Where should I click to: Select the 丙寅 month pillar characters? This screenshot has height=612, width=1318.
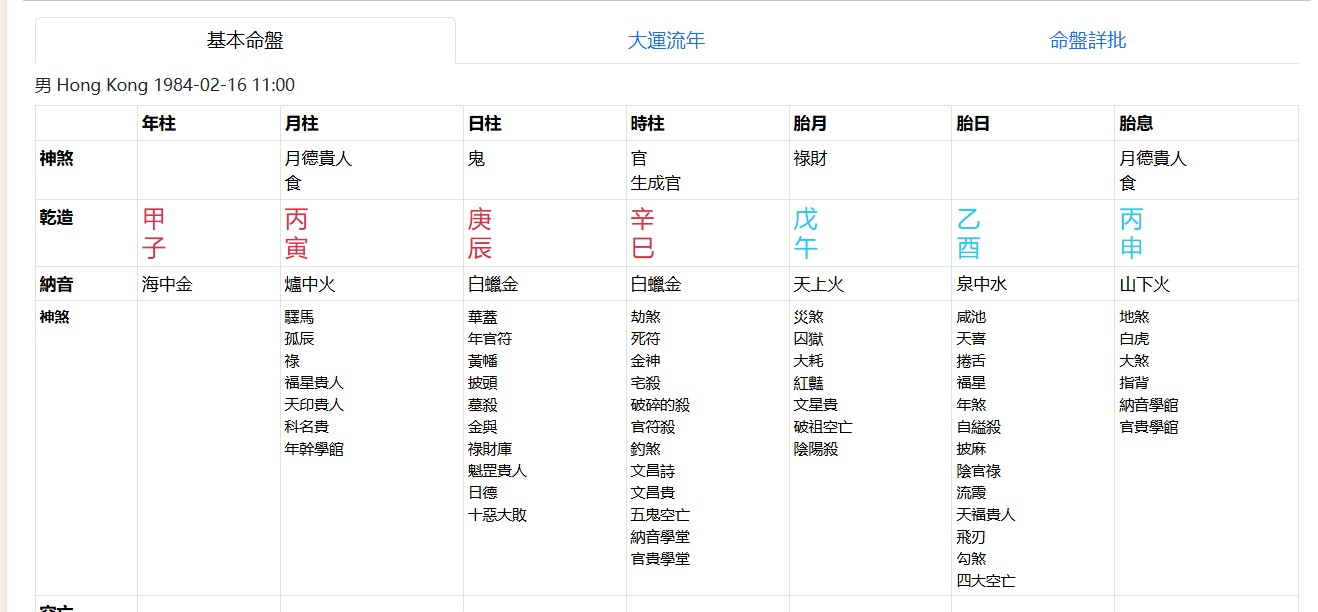coord(297,233)
